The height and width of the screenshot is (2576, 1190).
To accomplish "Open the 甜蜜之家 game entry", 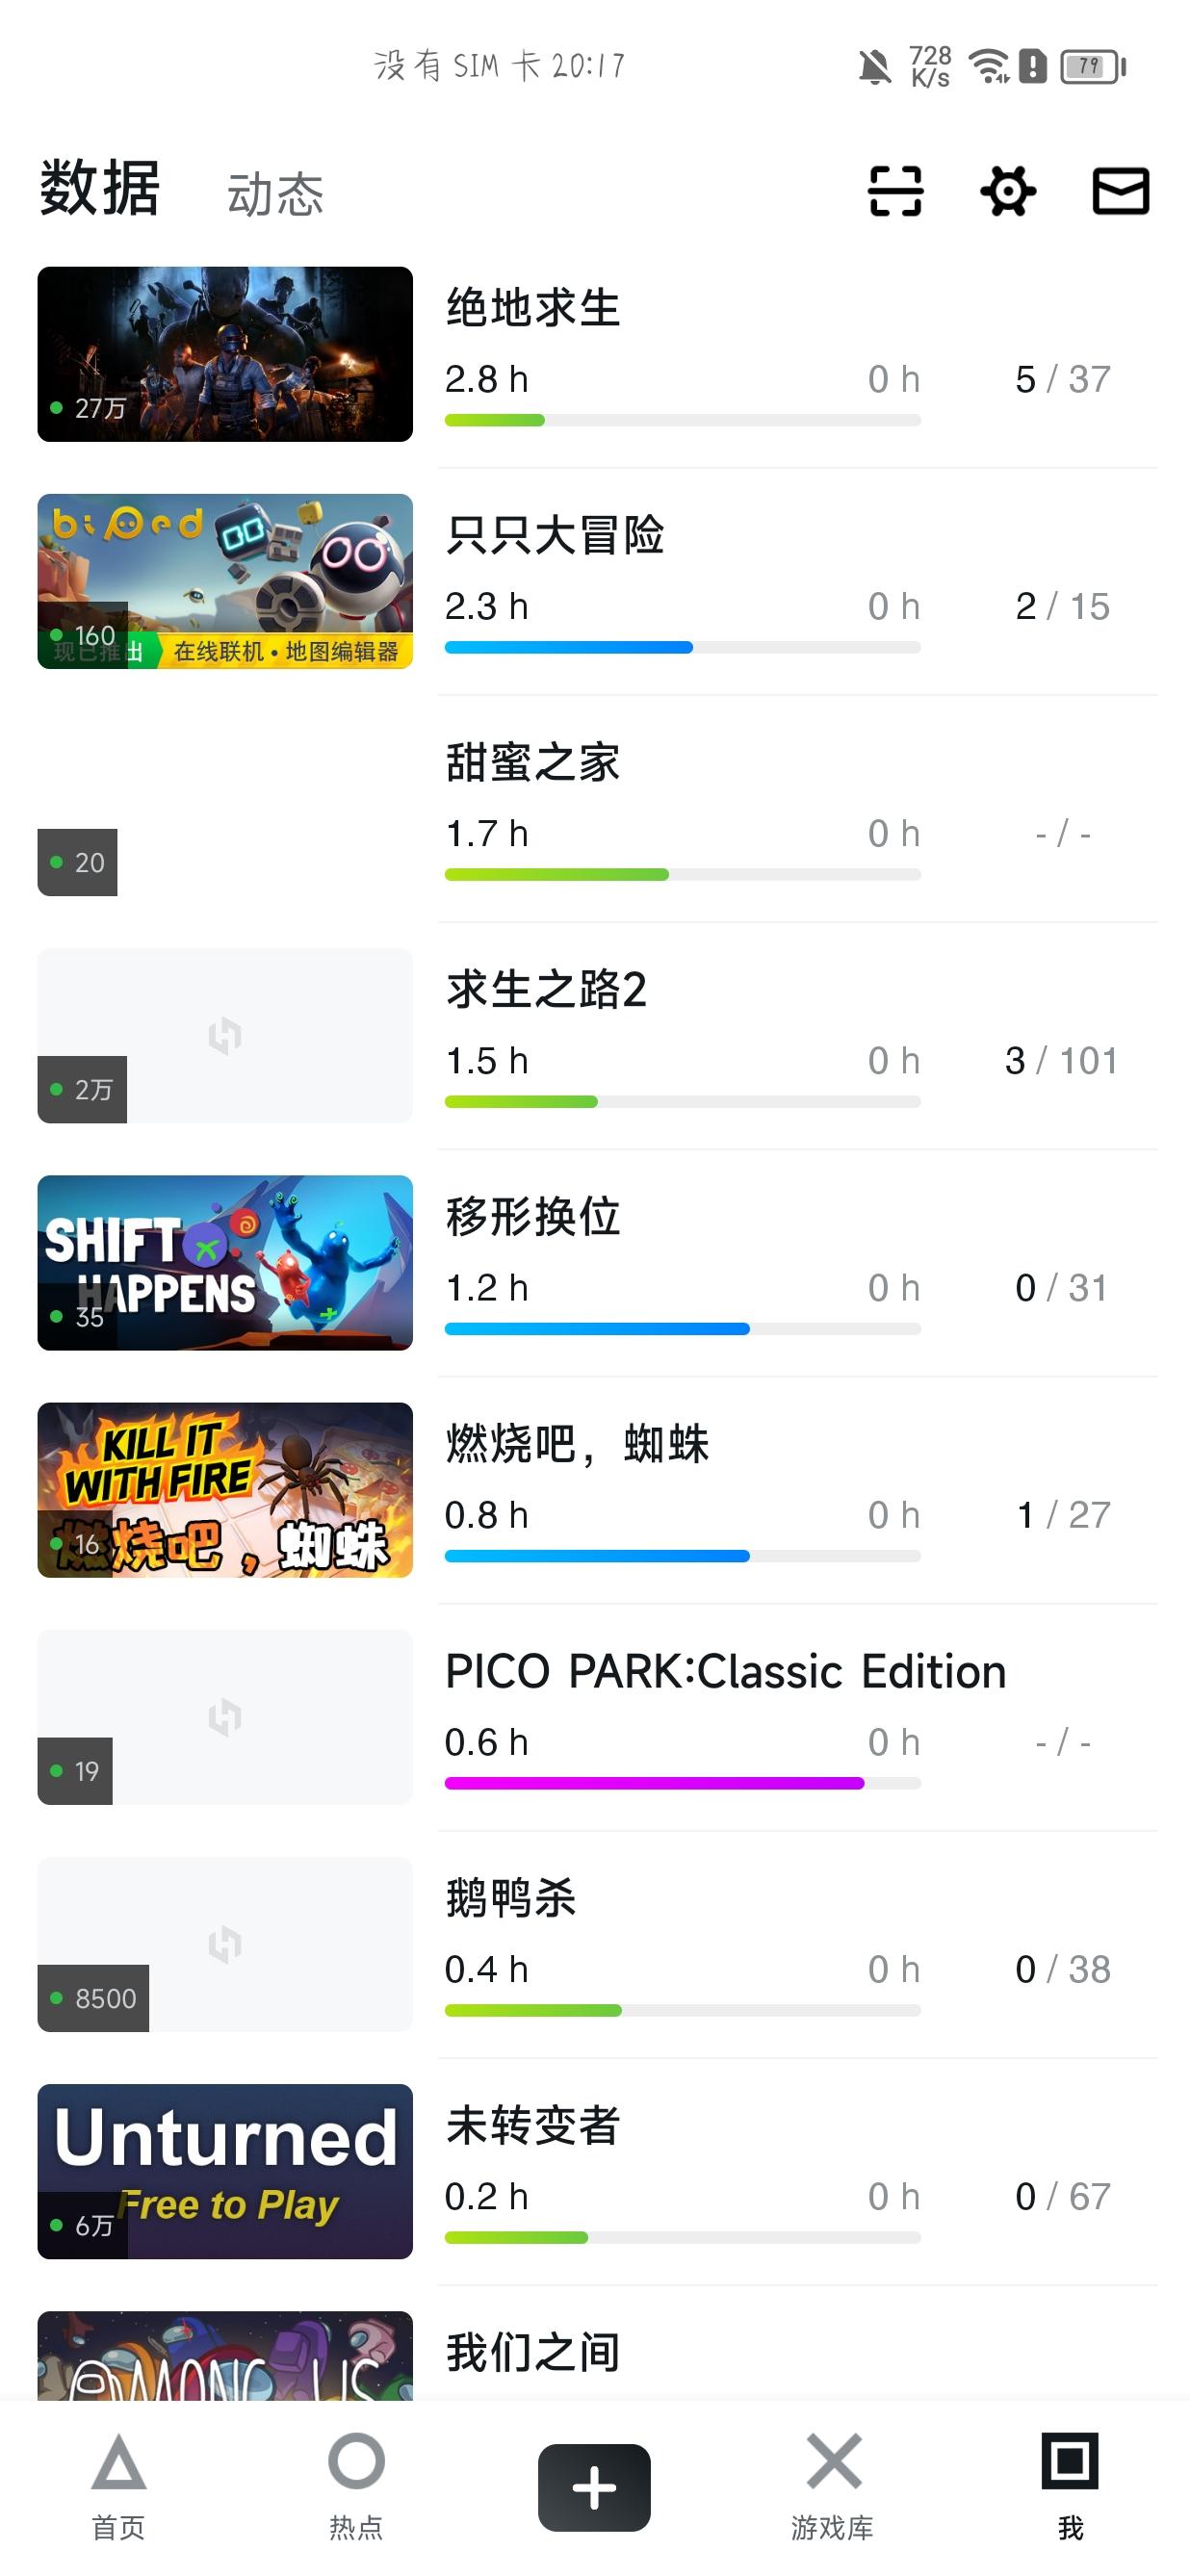I will point(598,808).
